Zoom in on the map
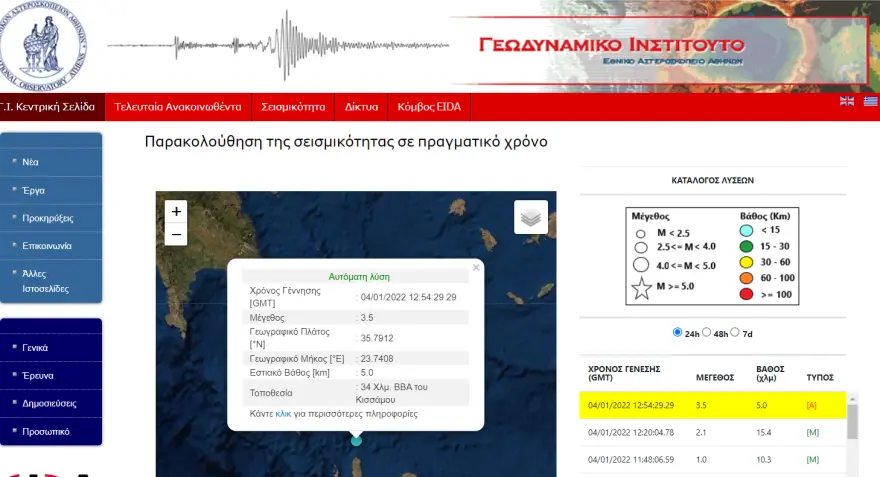The width and height of the screenshot is (880, 477). tap(177, 211)
